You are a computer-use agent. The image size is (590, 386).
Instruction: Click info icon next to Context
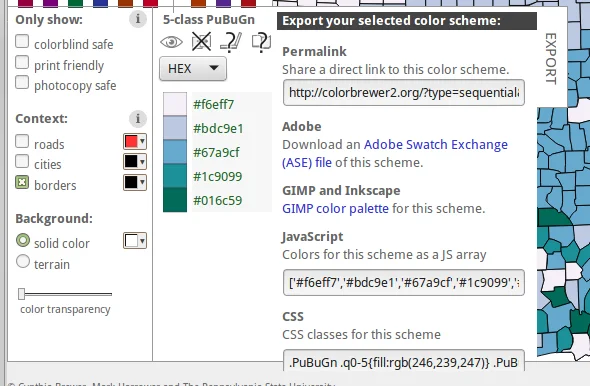point(138,119)
